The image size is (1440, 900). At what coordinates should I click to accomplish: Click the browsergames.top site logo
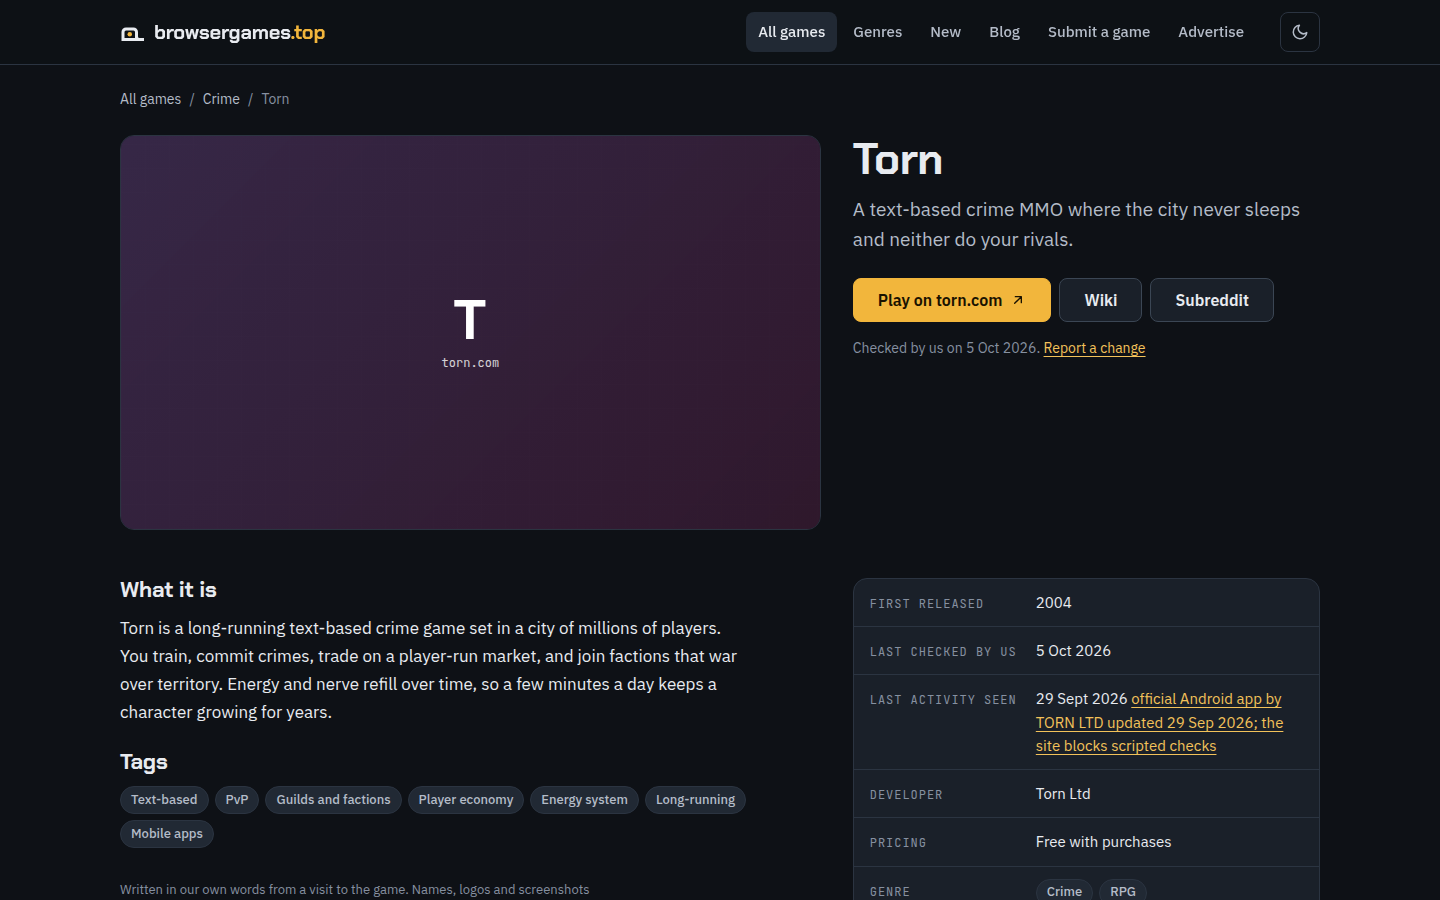tap(223, 33)
